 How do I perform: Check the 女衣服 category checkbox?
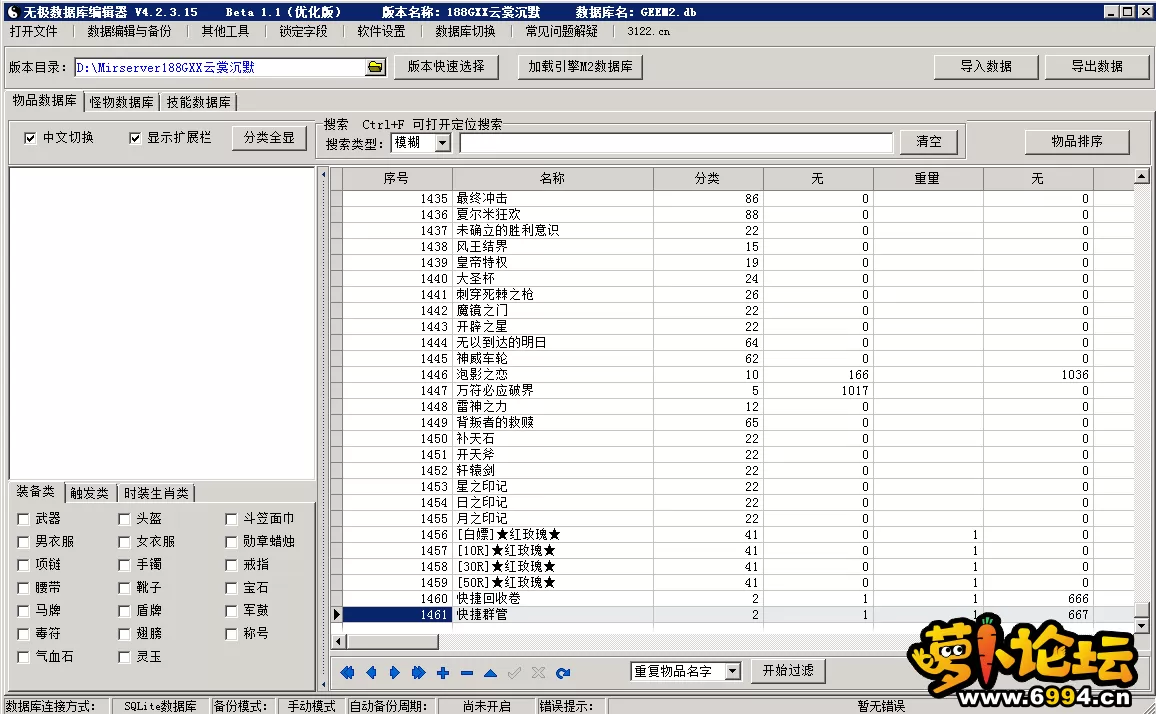124,542
